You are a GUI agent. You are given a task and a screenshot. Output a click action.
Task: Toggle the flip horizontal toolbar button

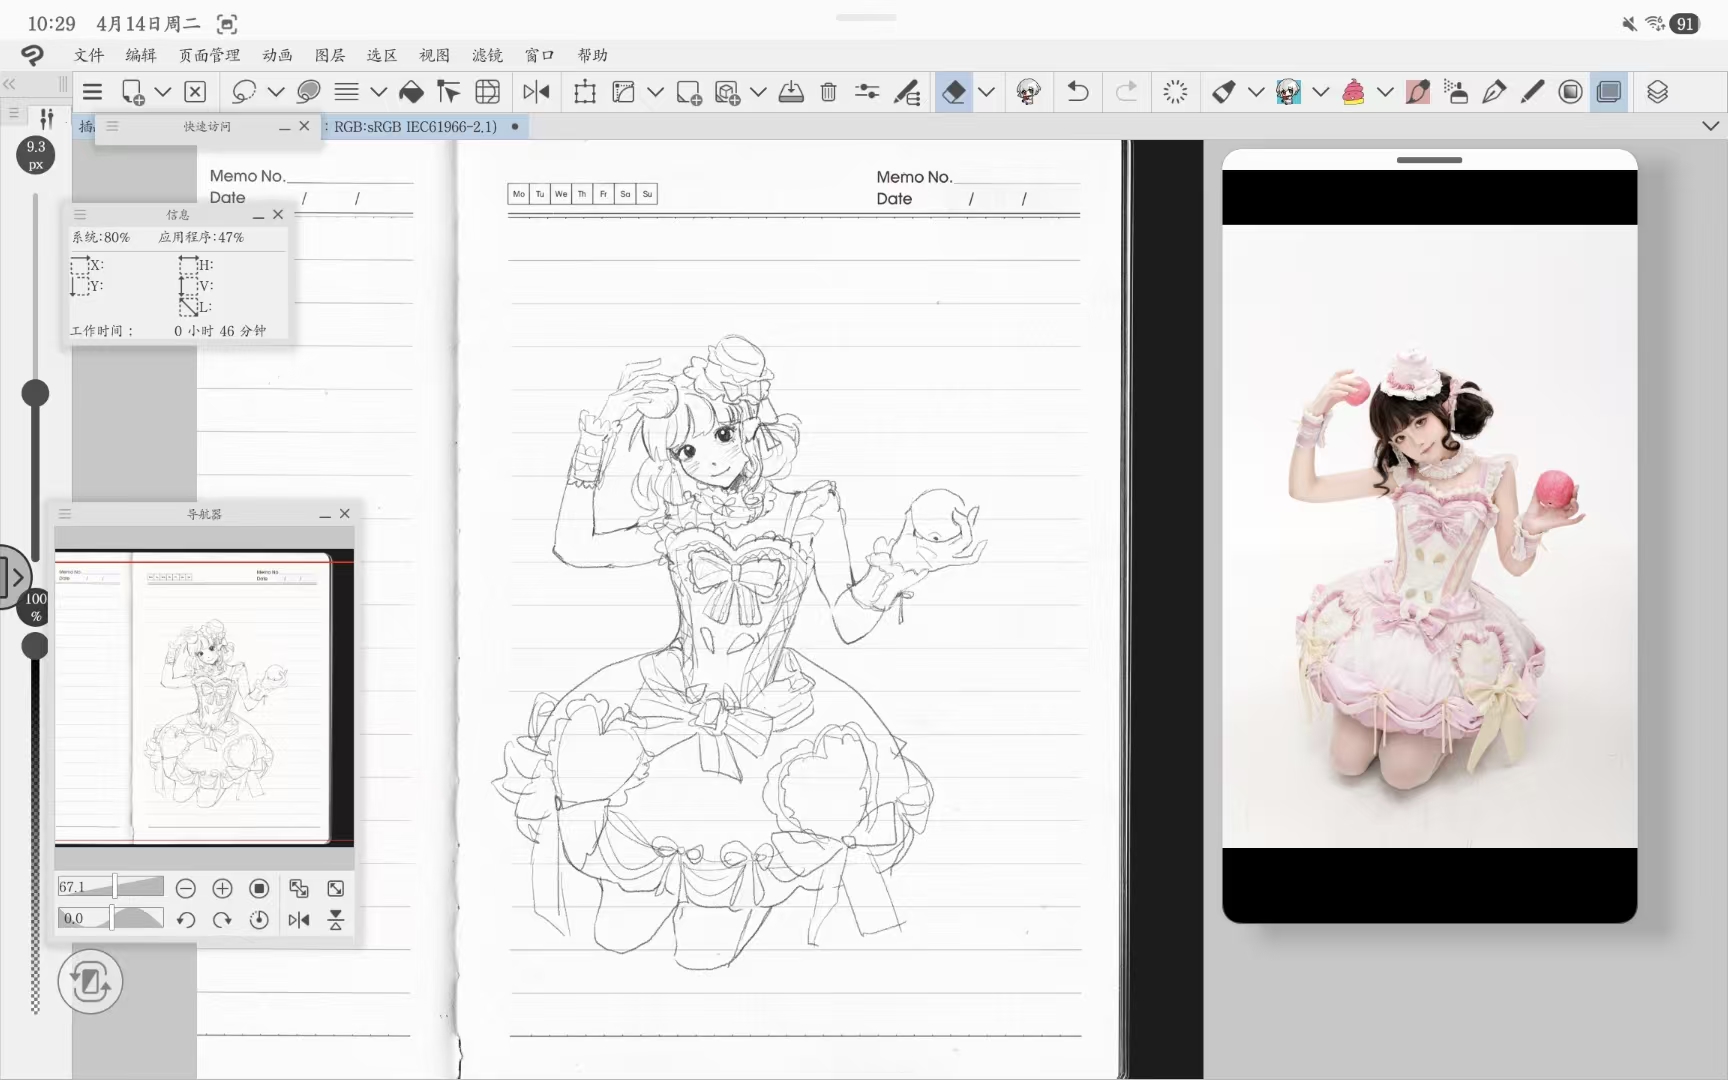tap(536, 92)
